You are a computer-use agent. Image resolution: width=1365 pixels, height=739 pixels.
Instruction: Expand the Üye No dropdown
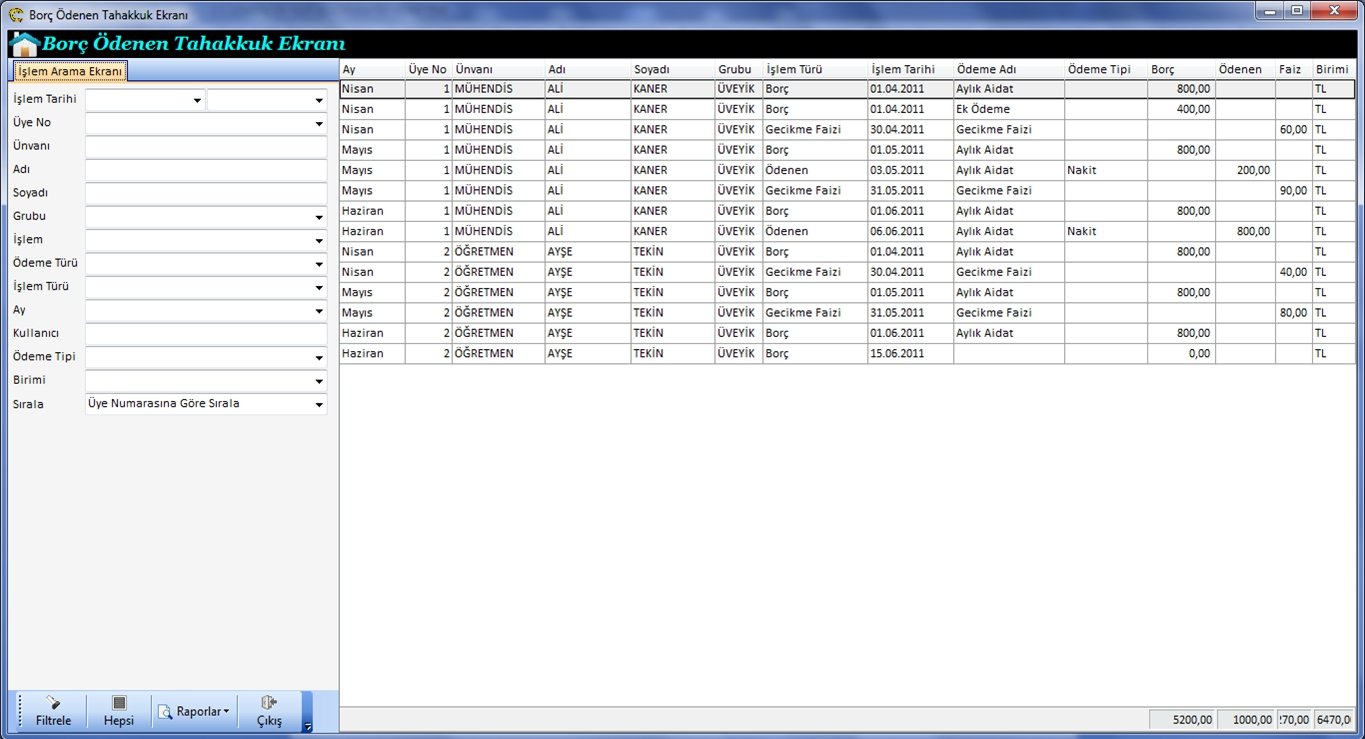pos(319,124)
